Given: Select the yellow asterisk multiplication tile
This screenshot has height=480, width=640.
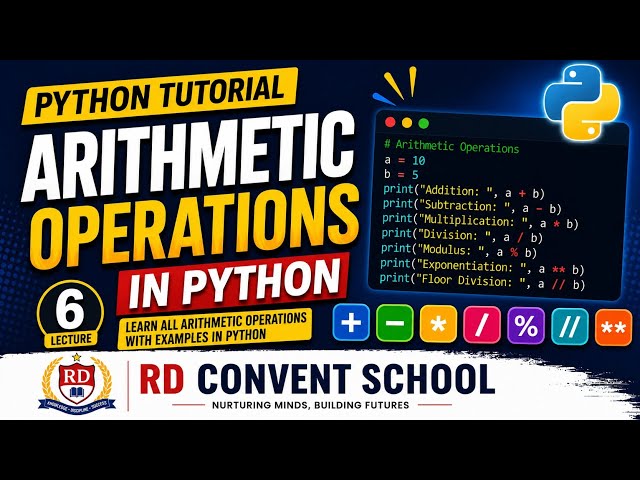Looking at the screenshot, I should coord(438,324).
